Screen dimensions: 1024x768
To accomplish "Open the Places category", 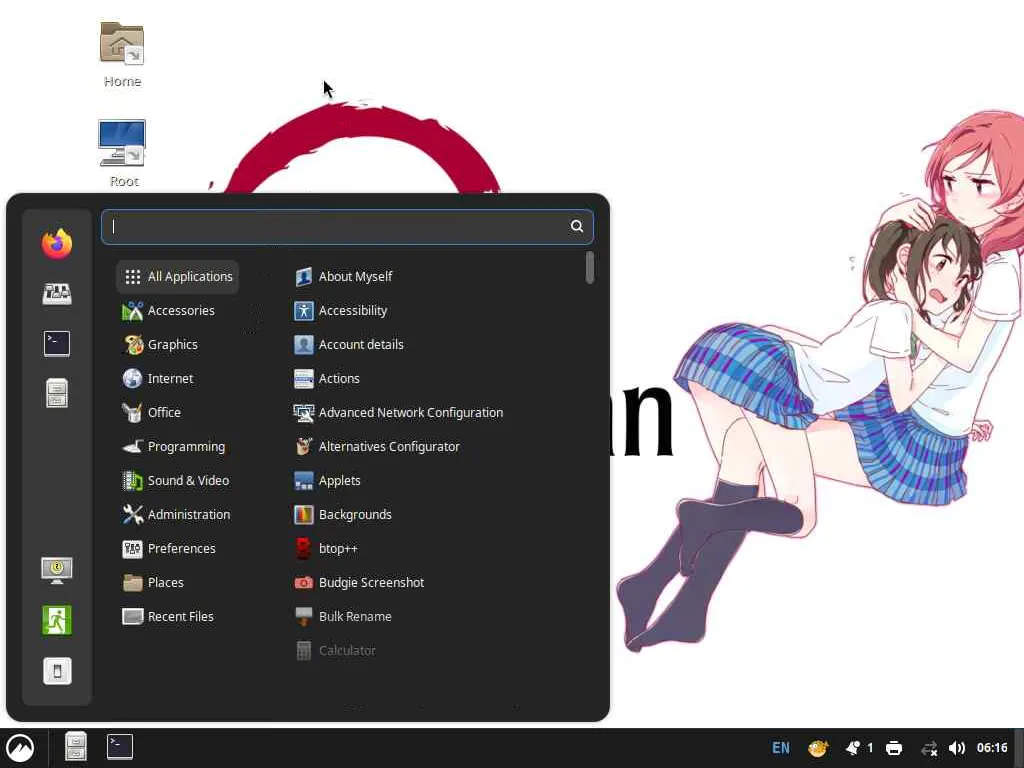I will click(x=153, y=582).
